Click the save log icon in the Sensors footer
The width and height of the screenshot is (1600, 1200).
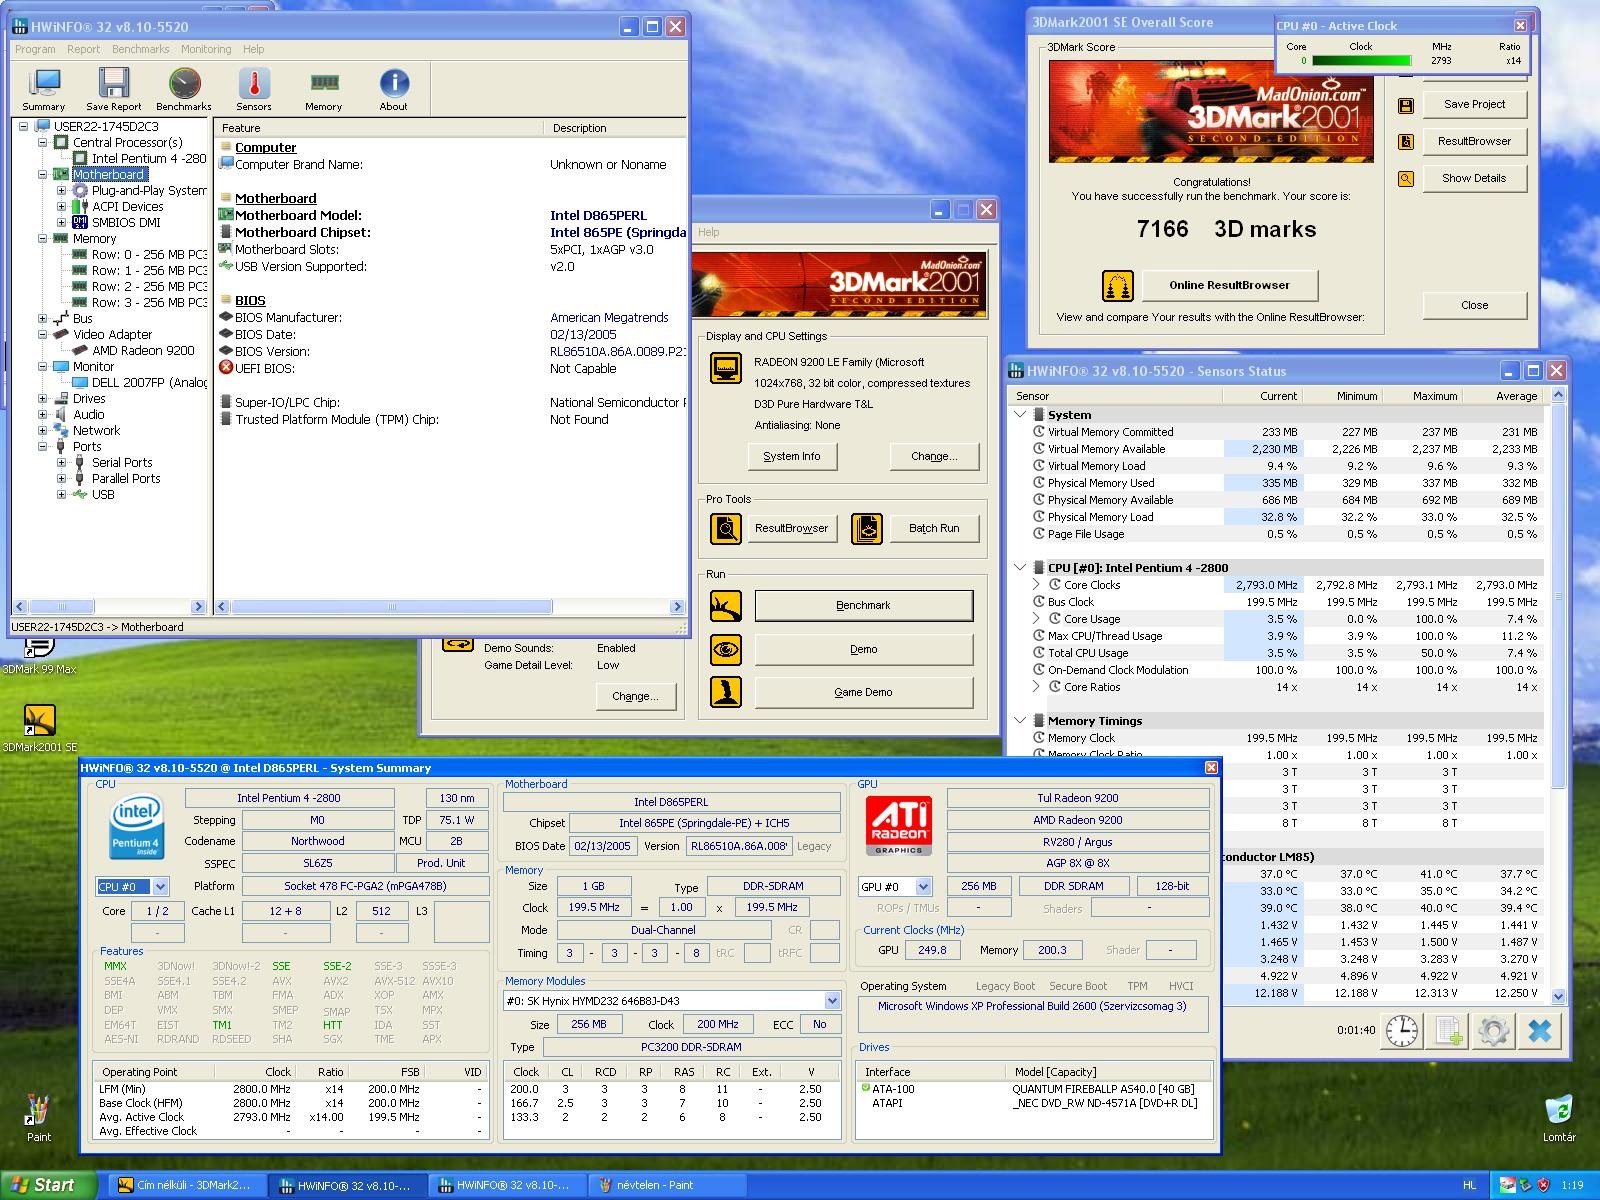click(1448, 1030)
